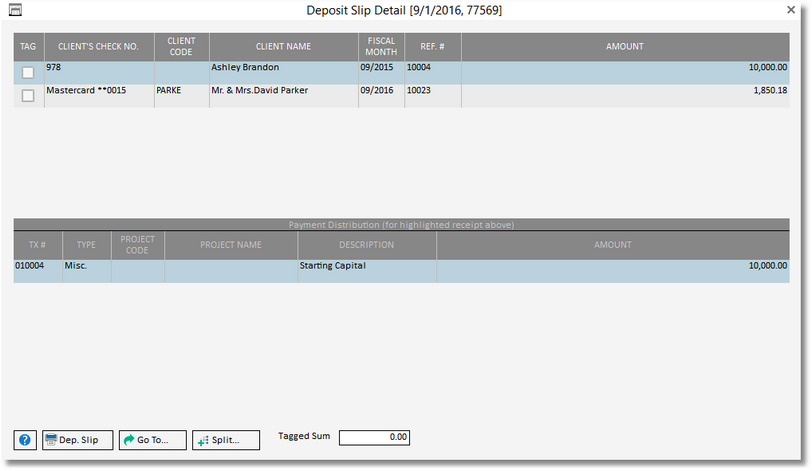
Task: Close the Deposit Slip Detail window
Action: (791, 10)
